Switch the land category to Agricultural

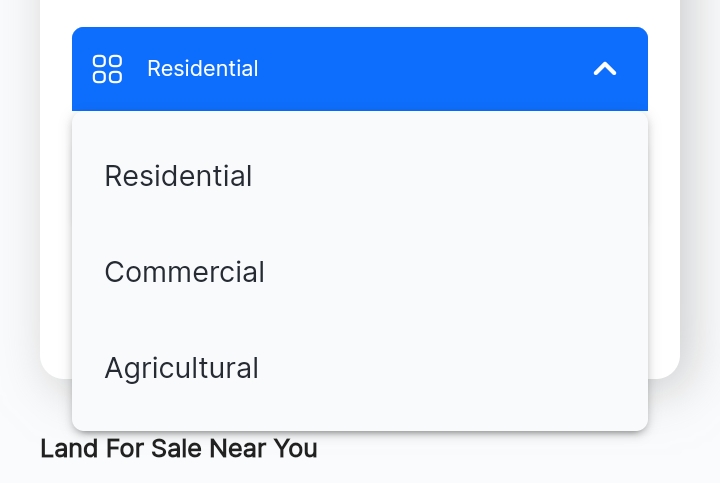coord(360,367)
